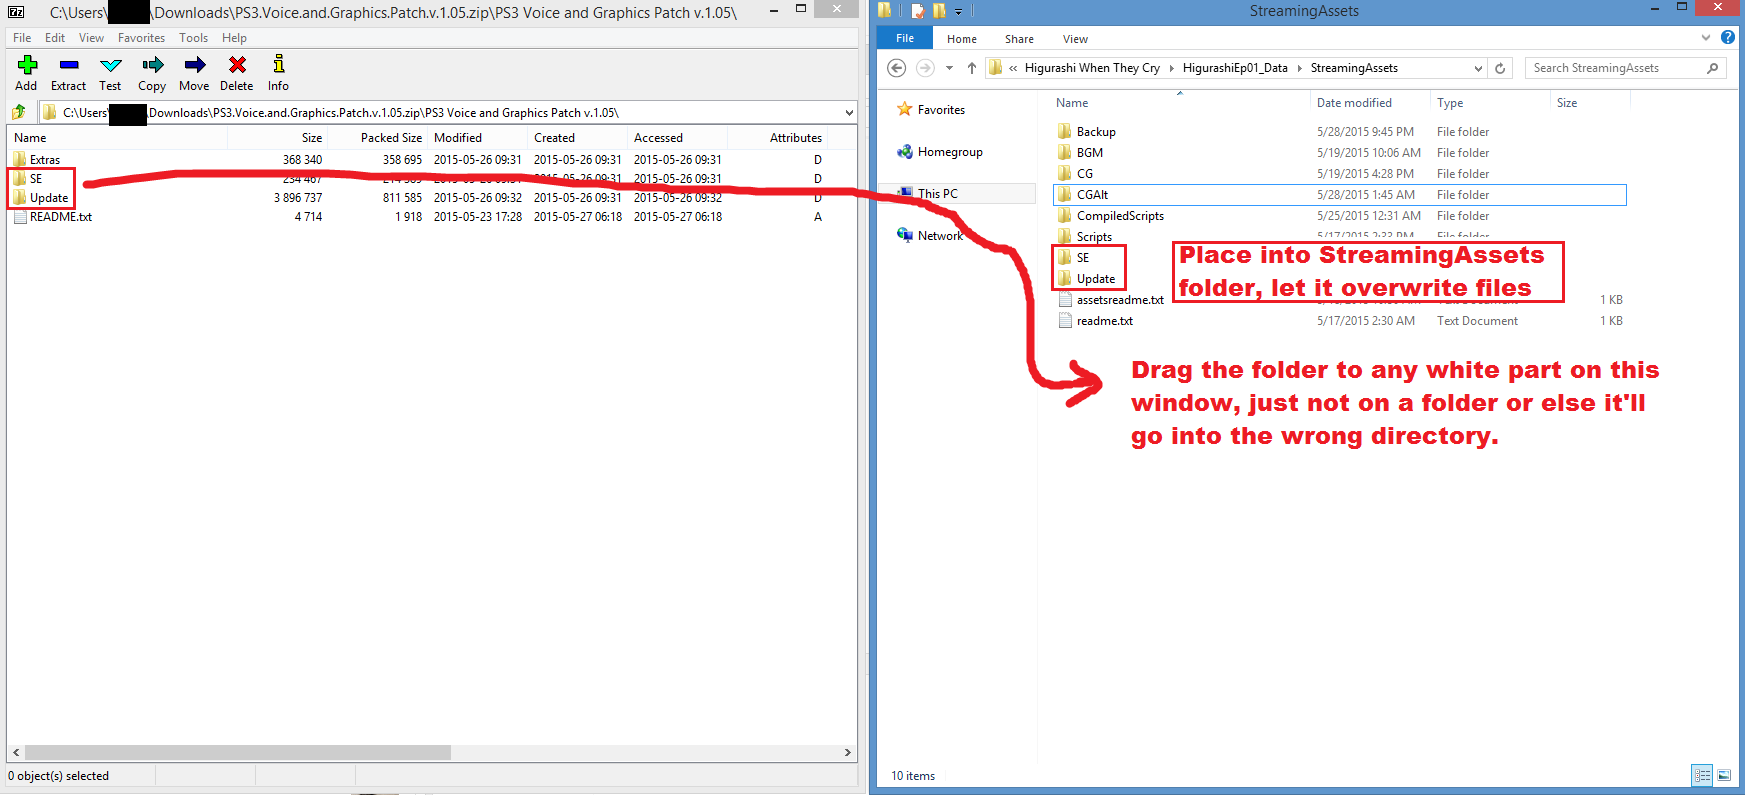Go up one level in 7-Zip
This screenshot has width=1745, height=795.
click(x=19, y=112)
